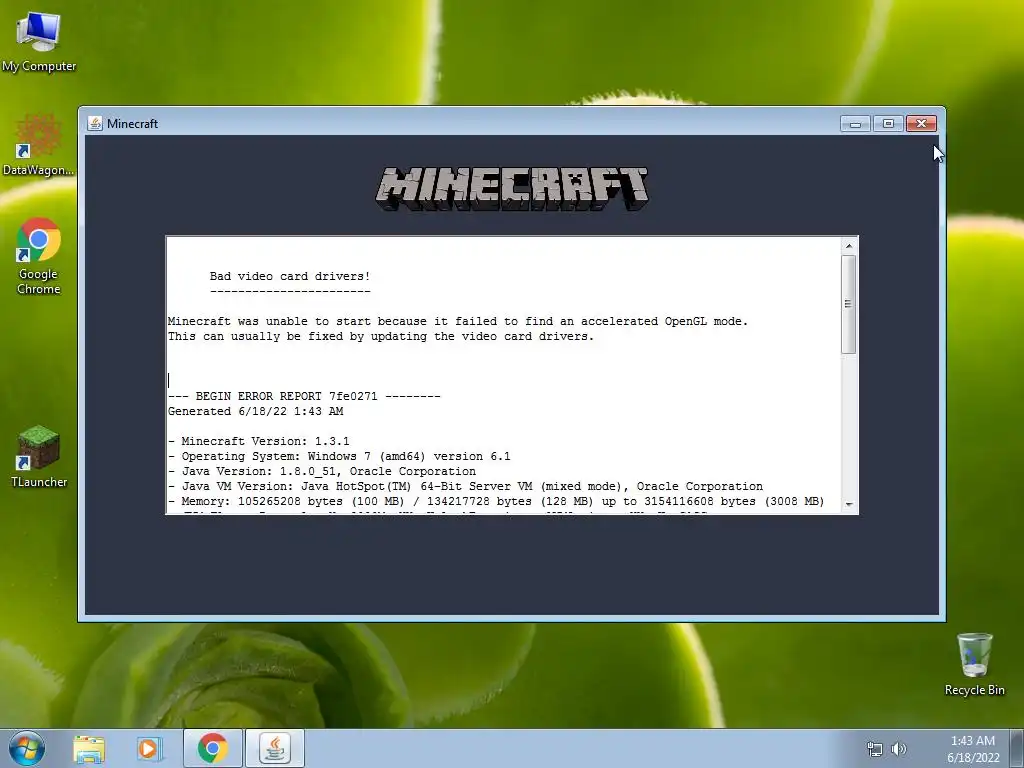Viewport: 1024px width, 768px height.
Task: Click the error report scroll-down arrow
Action: coord(849,504)
